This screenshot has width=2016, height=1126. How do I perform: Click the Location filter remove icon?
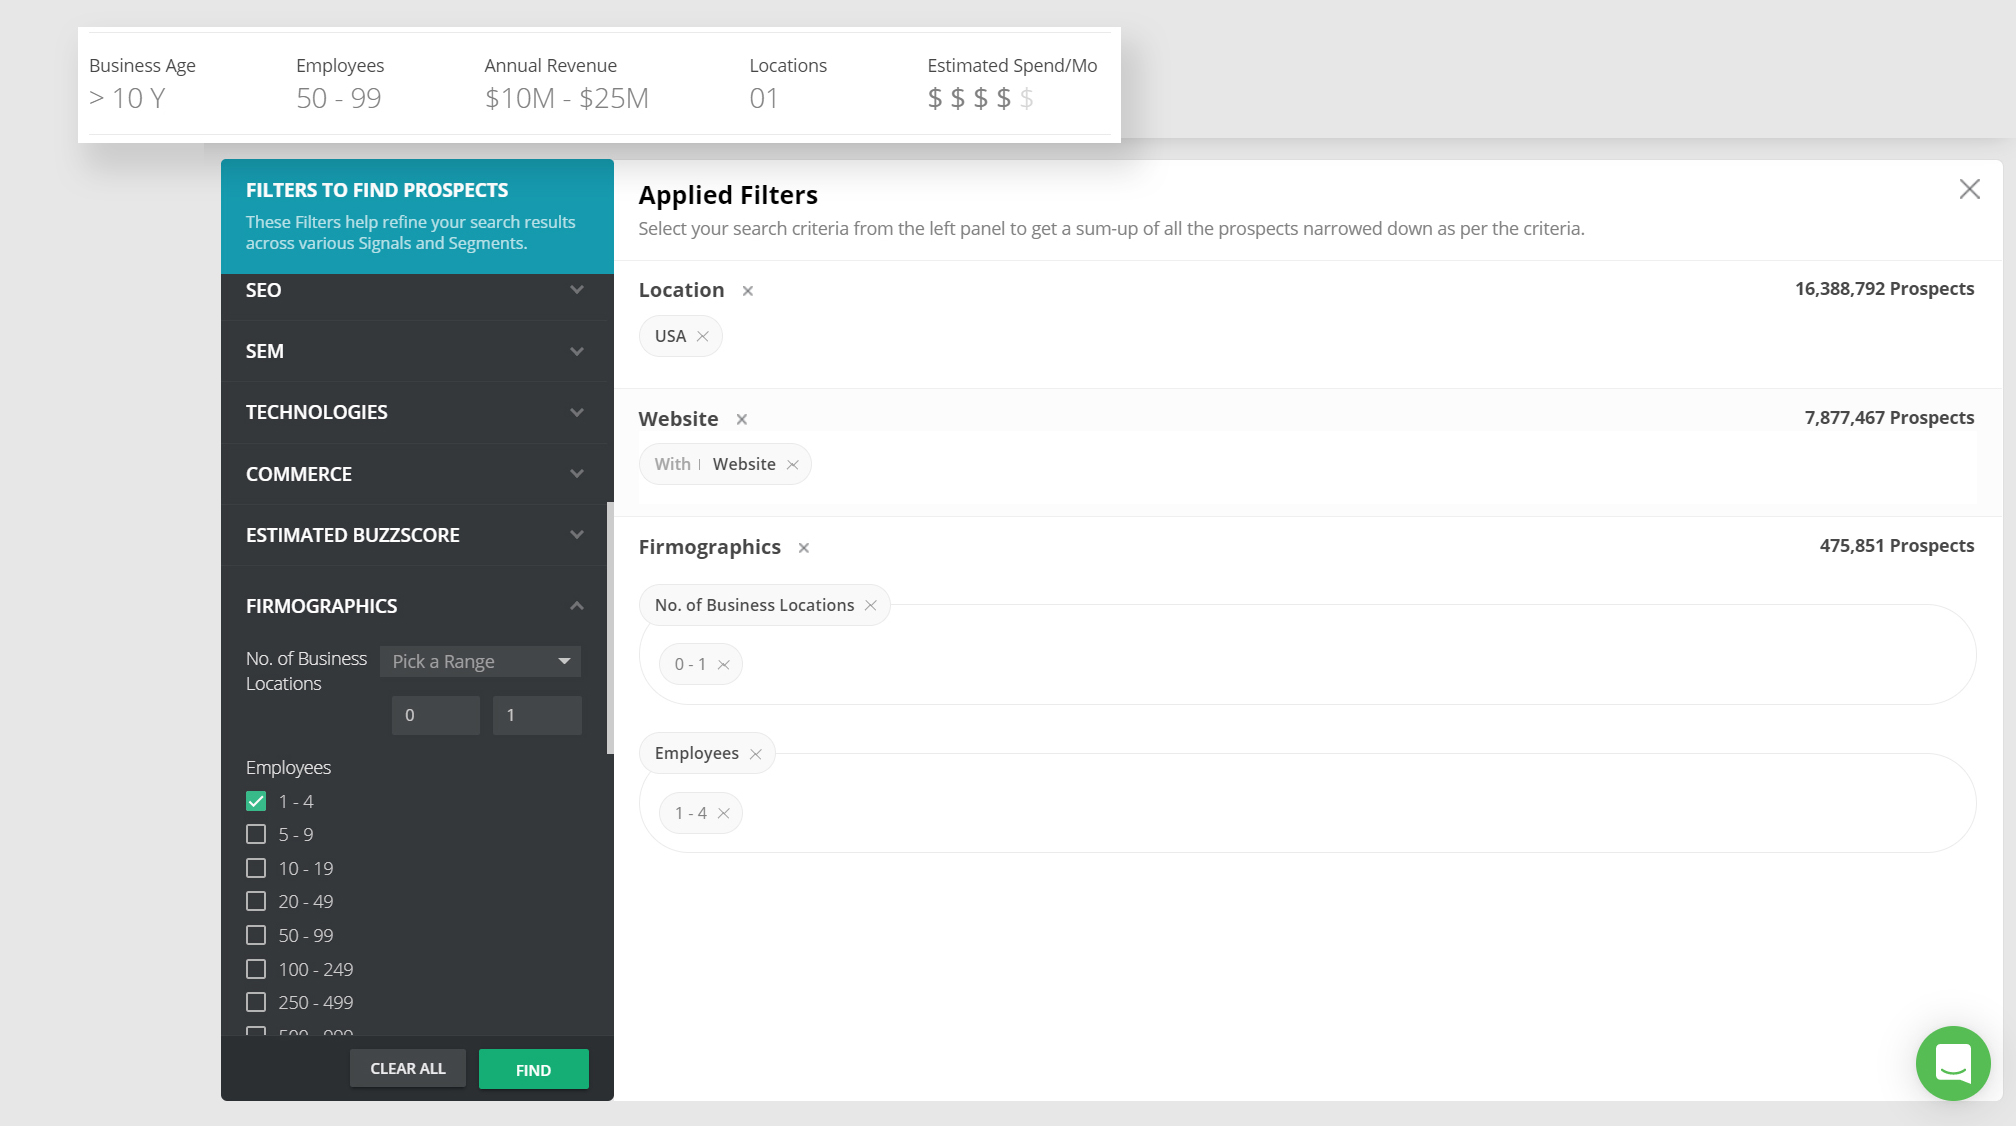748,291
